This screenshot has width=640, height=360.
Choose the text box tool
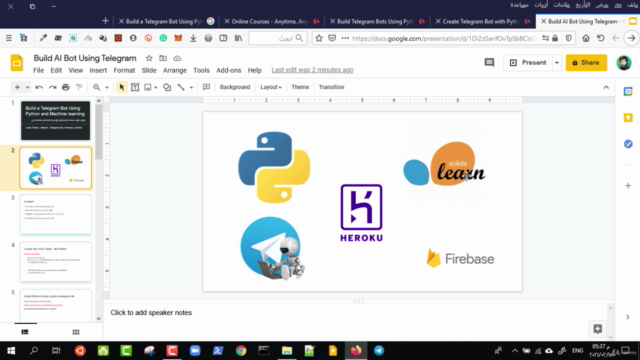(x=135, y=87)
